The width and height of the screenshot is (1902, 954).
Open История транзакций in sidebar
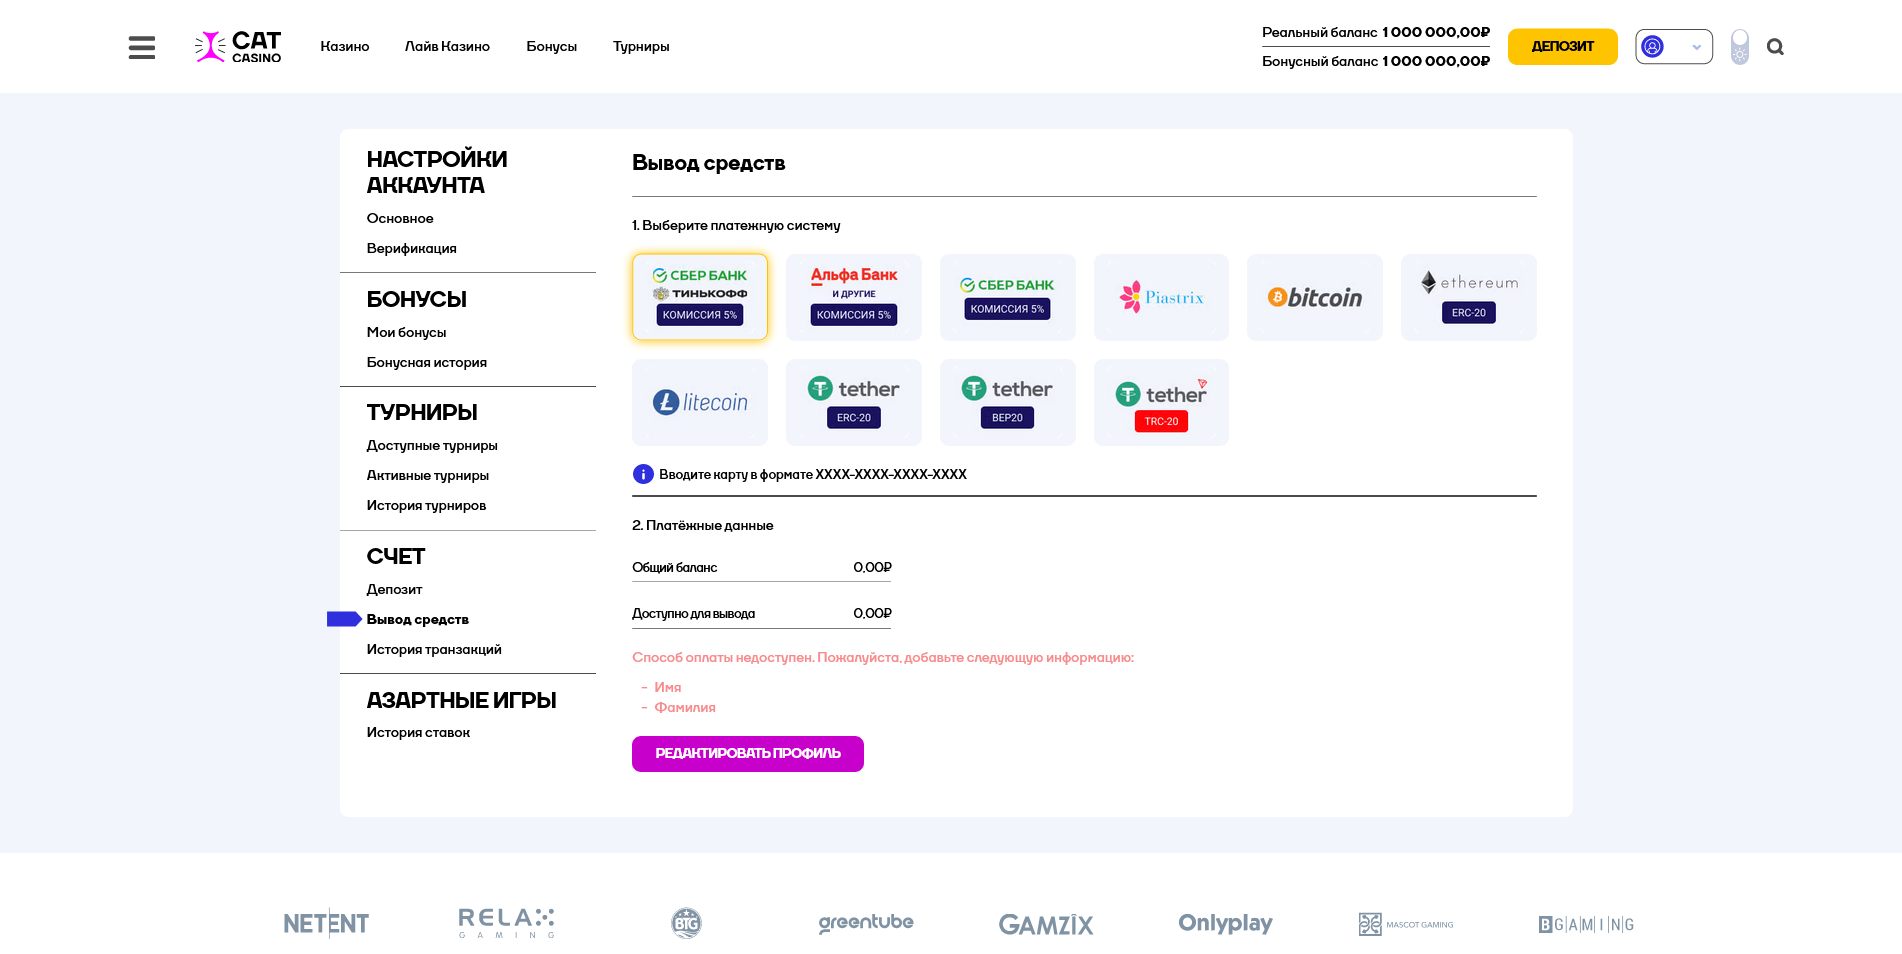click(434, 650)
